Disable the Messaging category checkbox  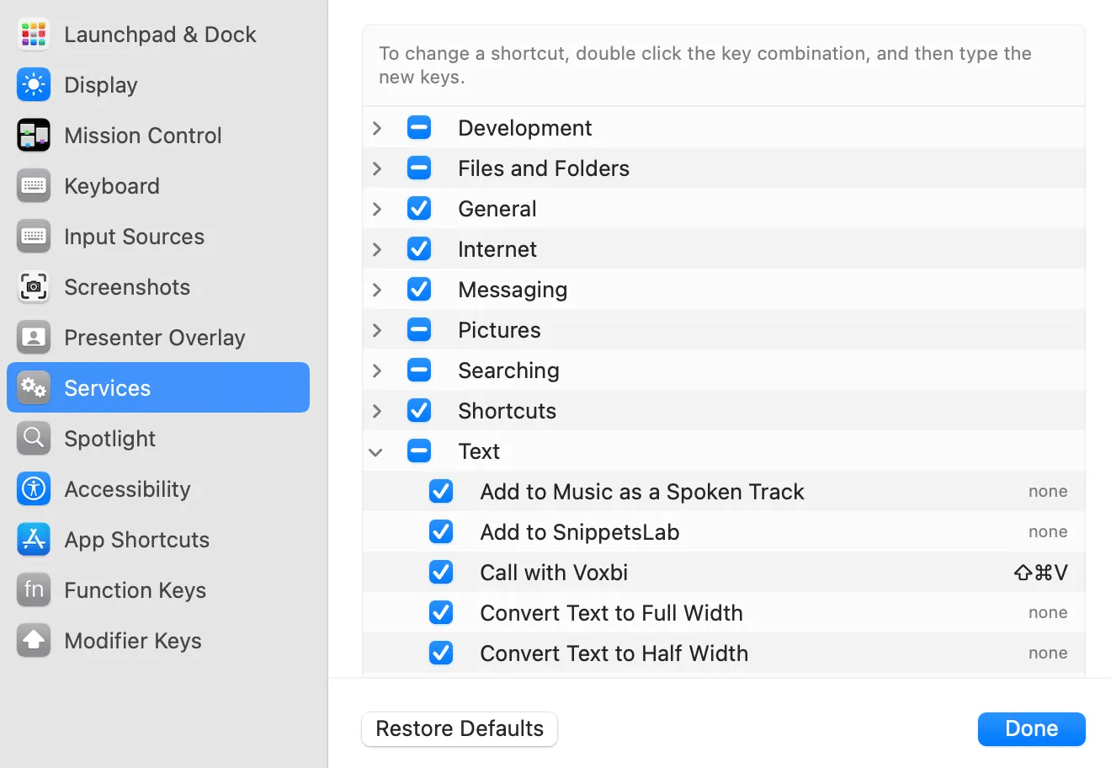[419, 289]
